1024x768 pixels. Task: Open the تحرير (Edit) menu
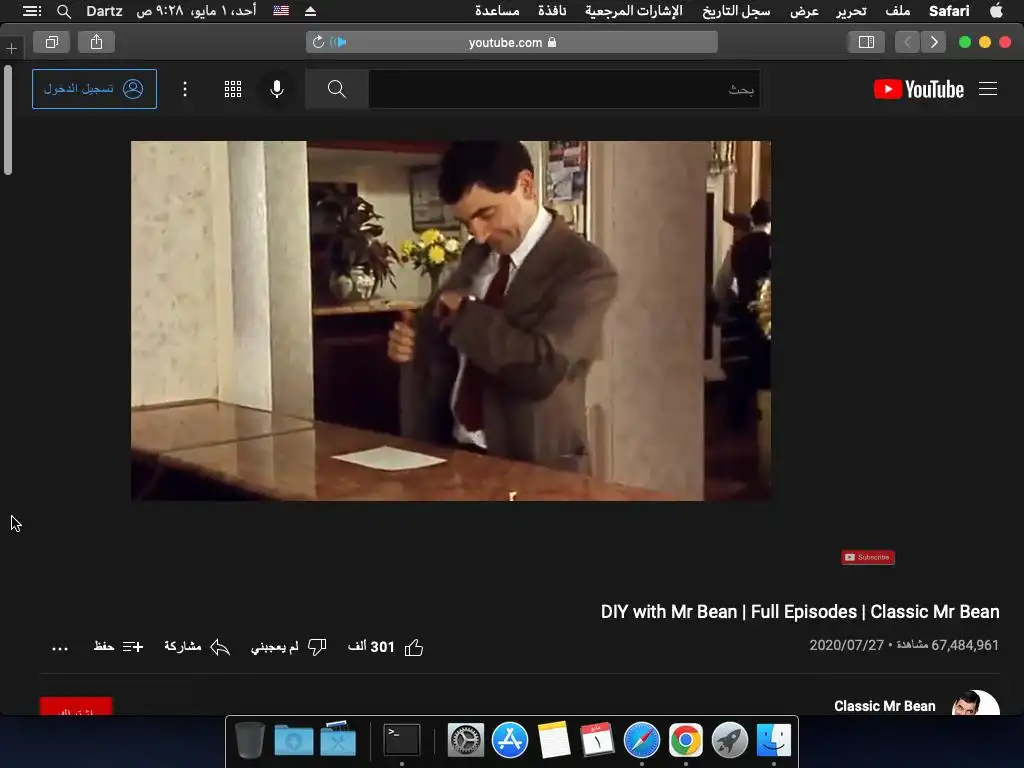pyautogui.click(x=851, y=10)
